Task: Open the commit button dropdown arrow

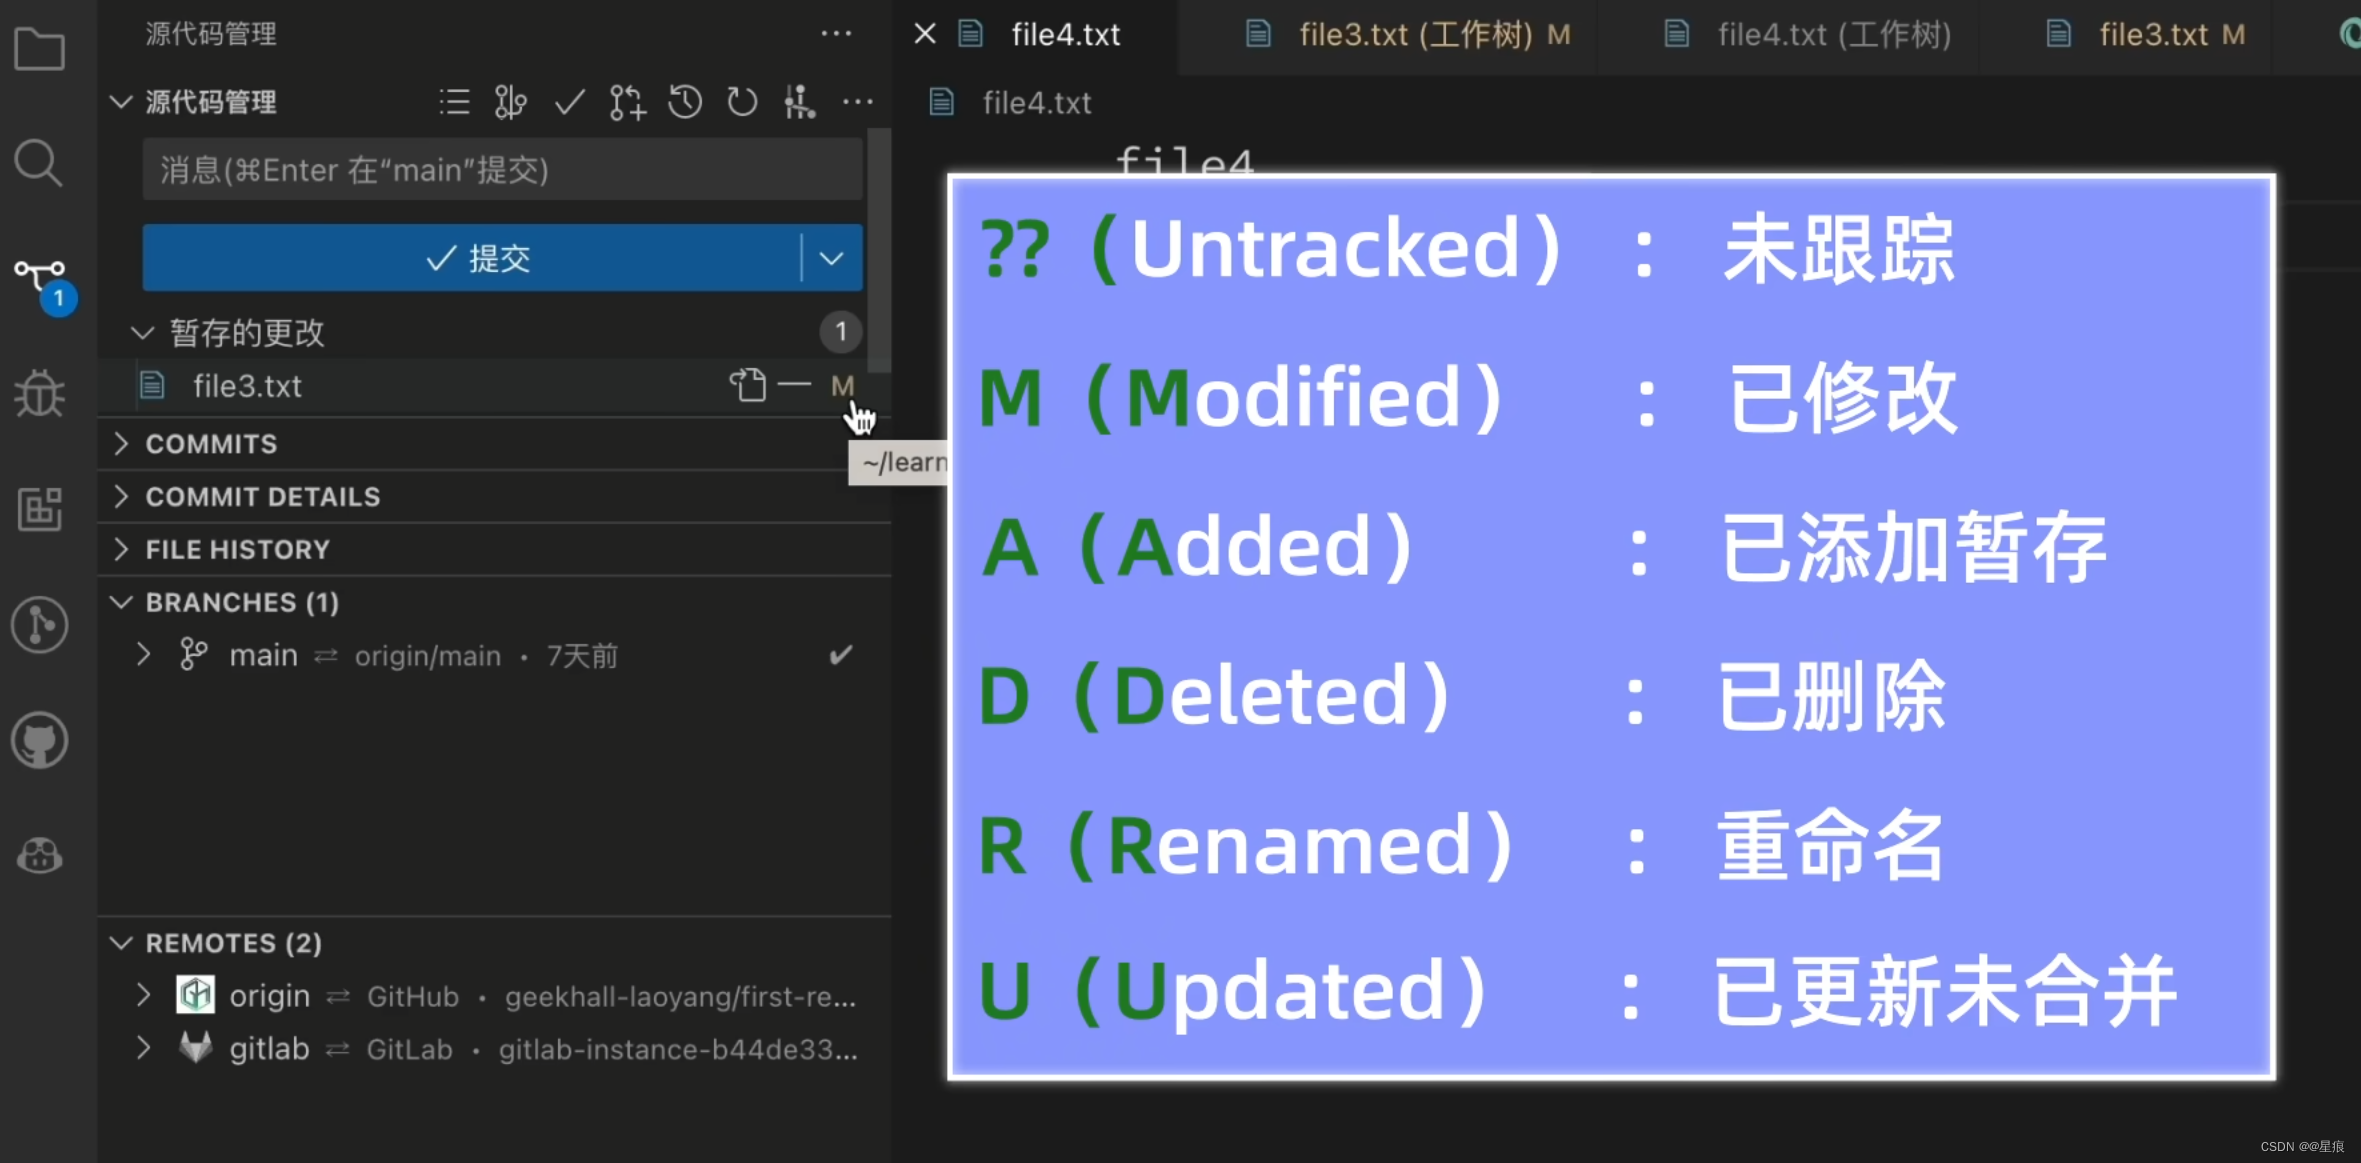Action: click(x=831, y=258)
